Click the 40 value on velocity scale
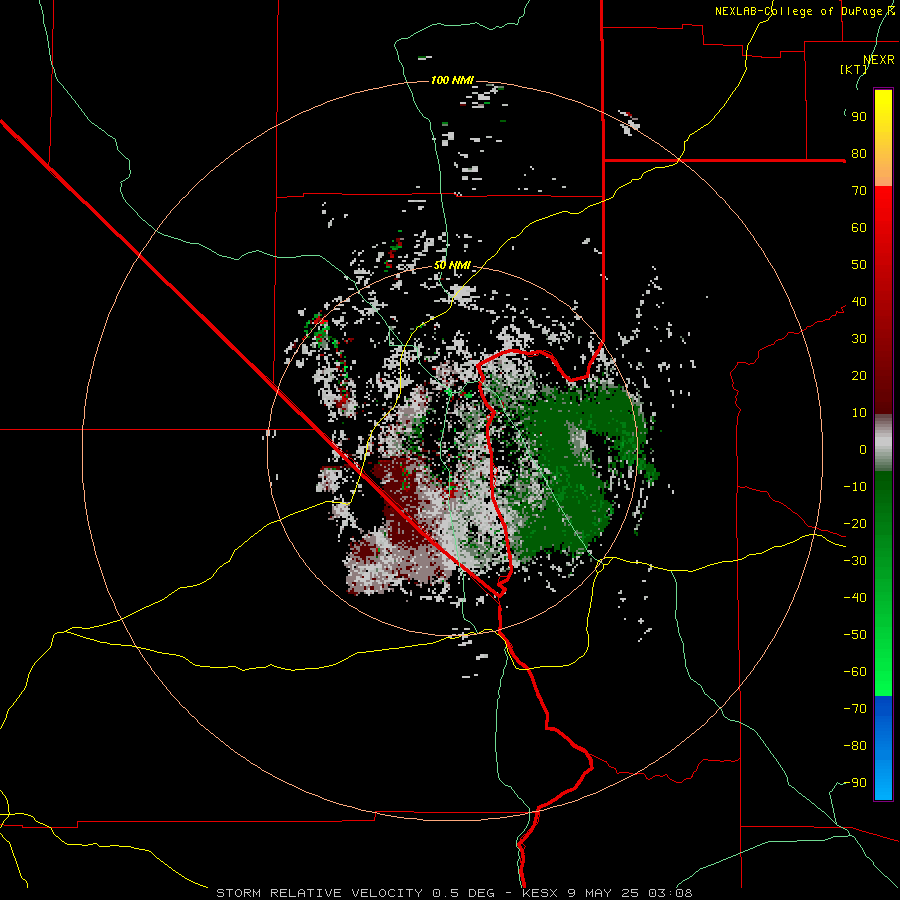 [x=859, y=301]
